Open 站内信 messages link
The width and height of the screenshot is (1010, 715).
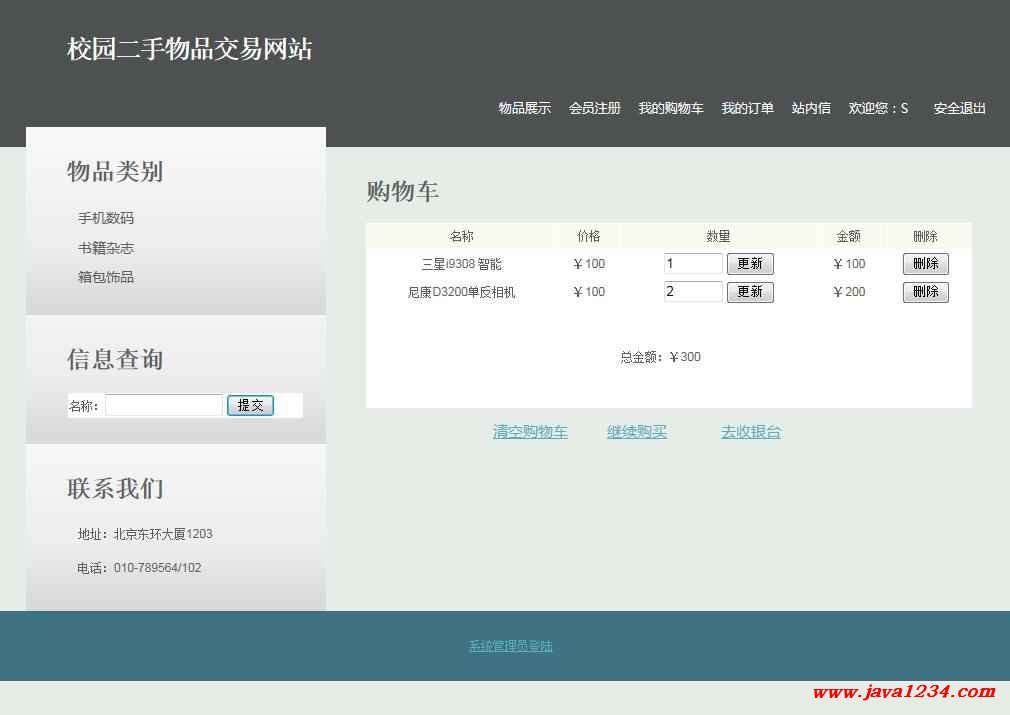(811, 108)
